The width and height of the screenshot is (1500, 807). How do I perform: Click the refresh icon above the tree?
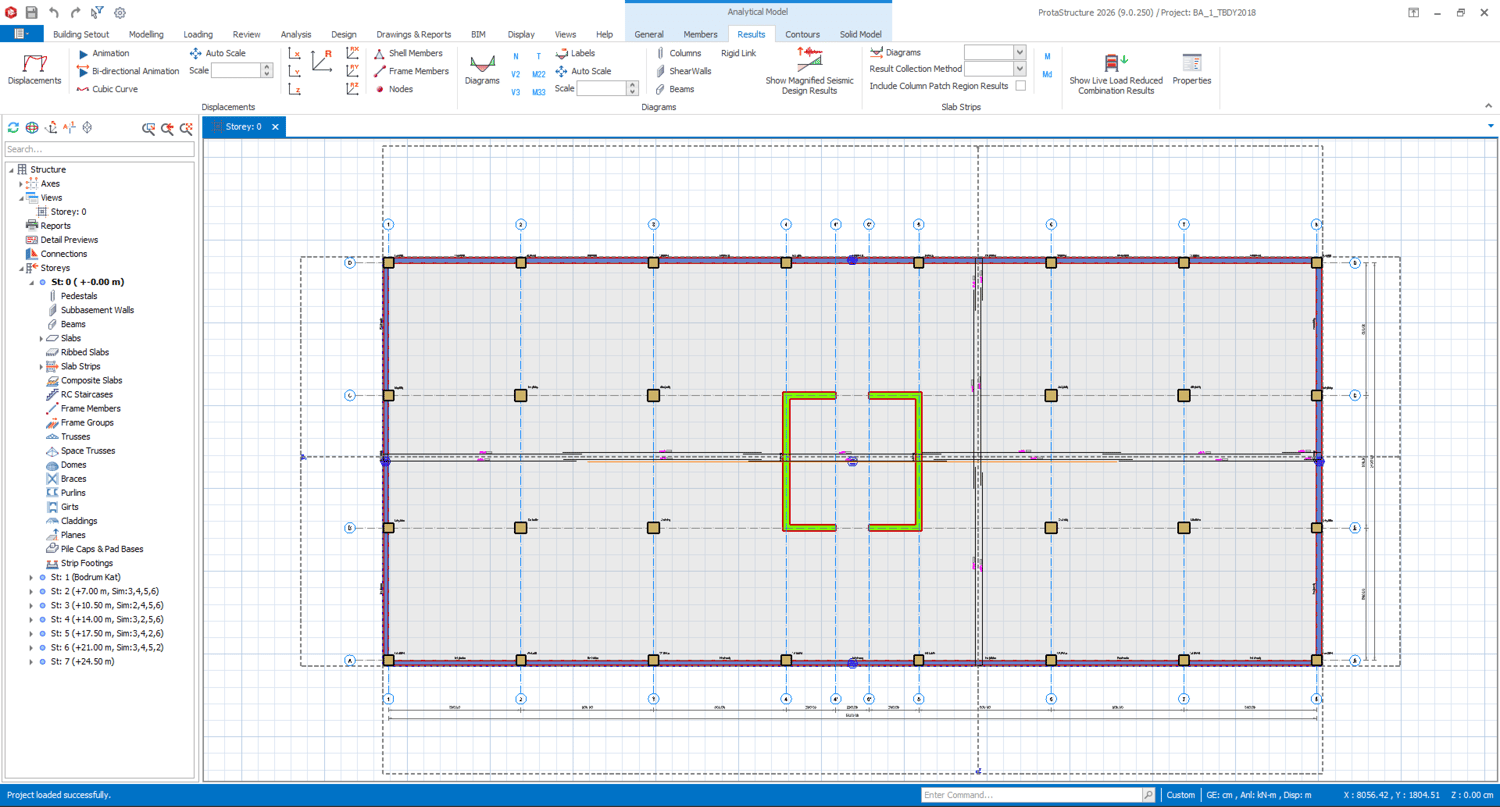(x=13, y=128)
